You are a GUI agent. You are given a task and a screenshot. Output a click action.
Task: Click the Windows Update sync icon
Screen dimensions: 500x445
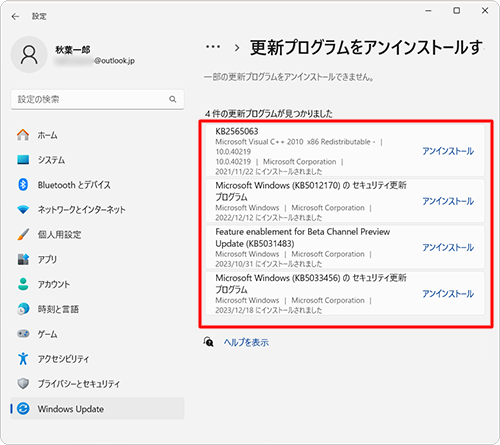[23, 409]
